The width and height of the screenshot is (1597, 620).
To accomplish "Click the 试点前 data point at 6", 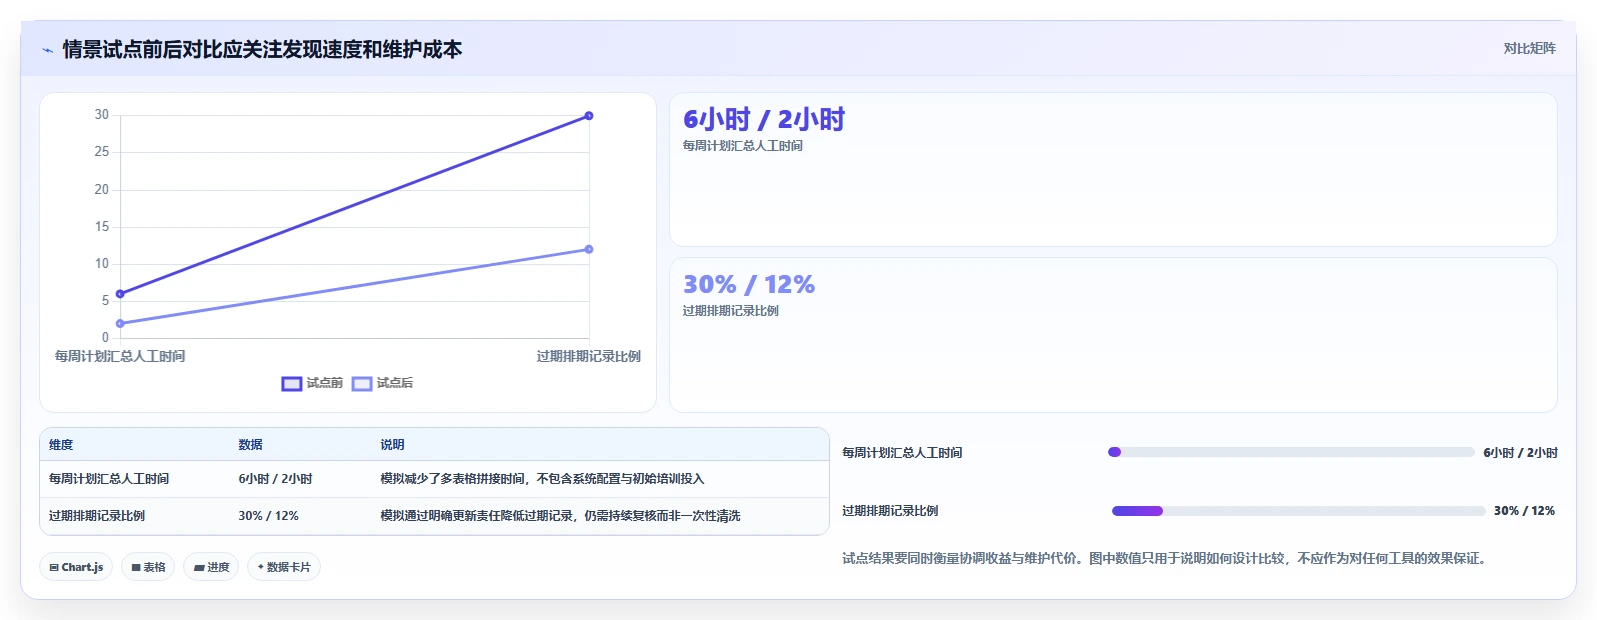I will tap(120, 294).
